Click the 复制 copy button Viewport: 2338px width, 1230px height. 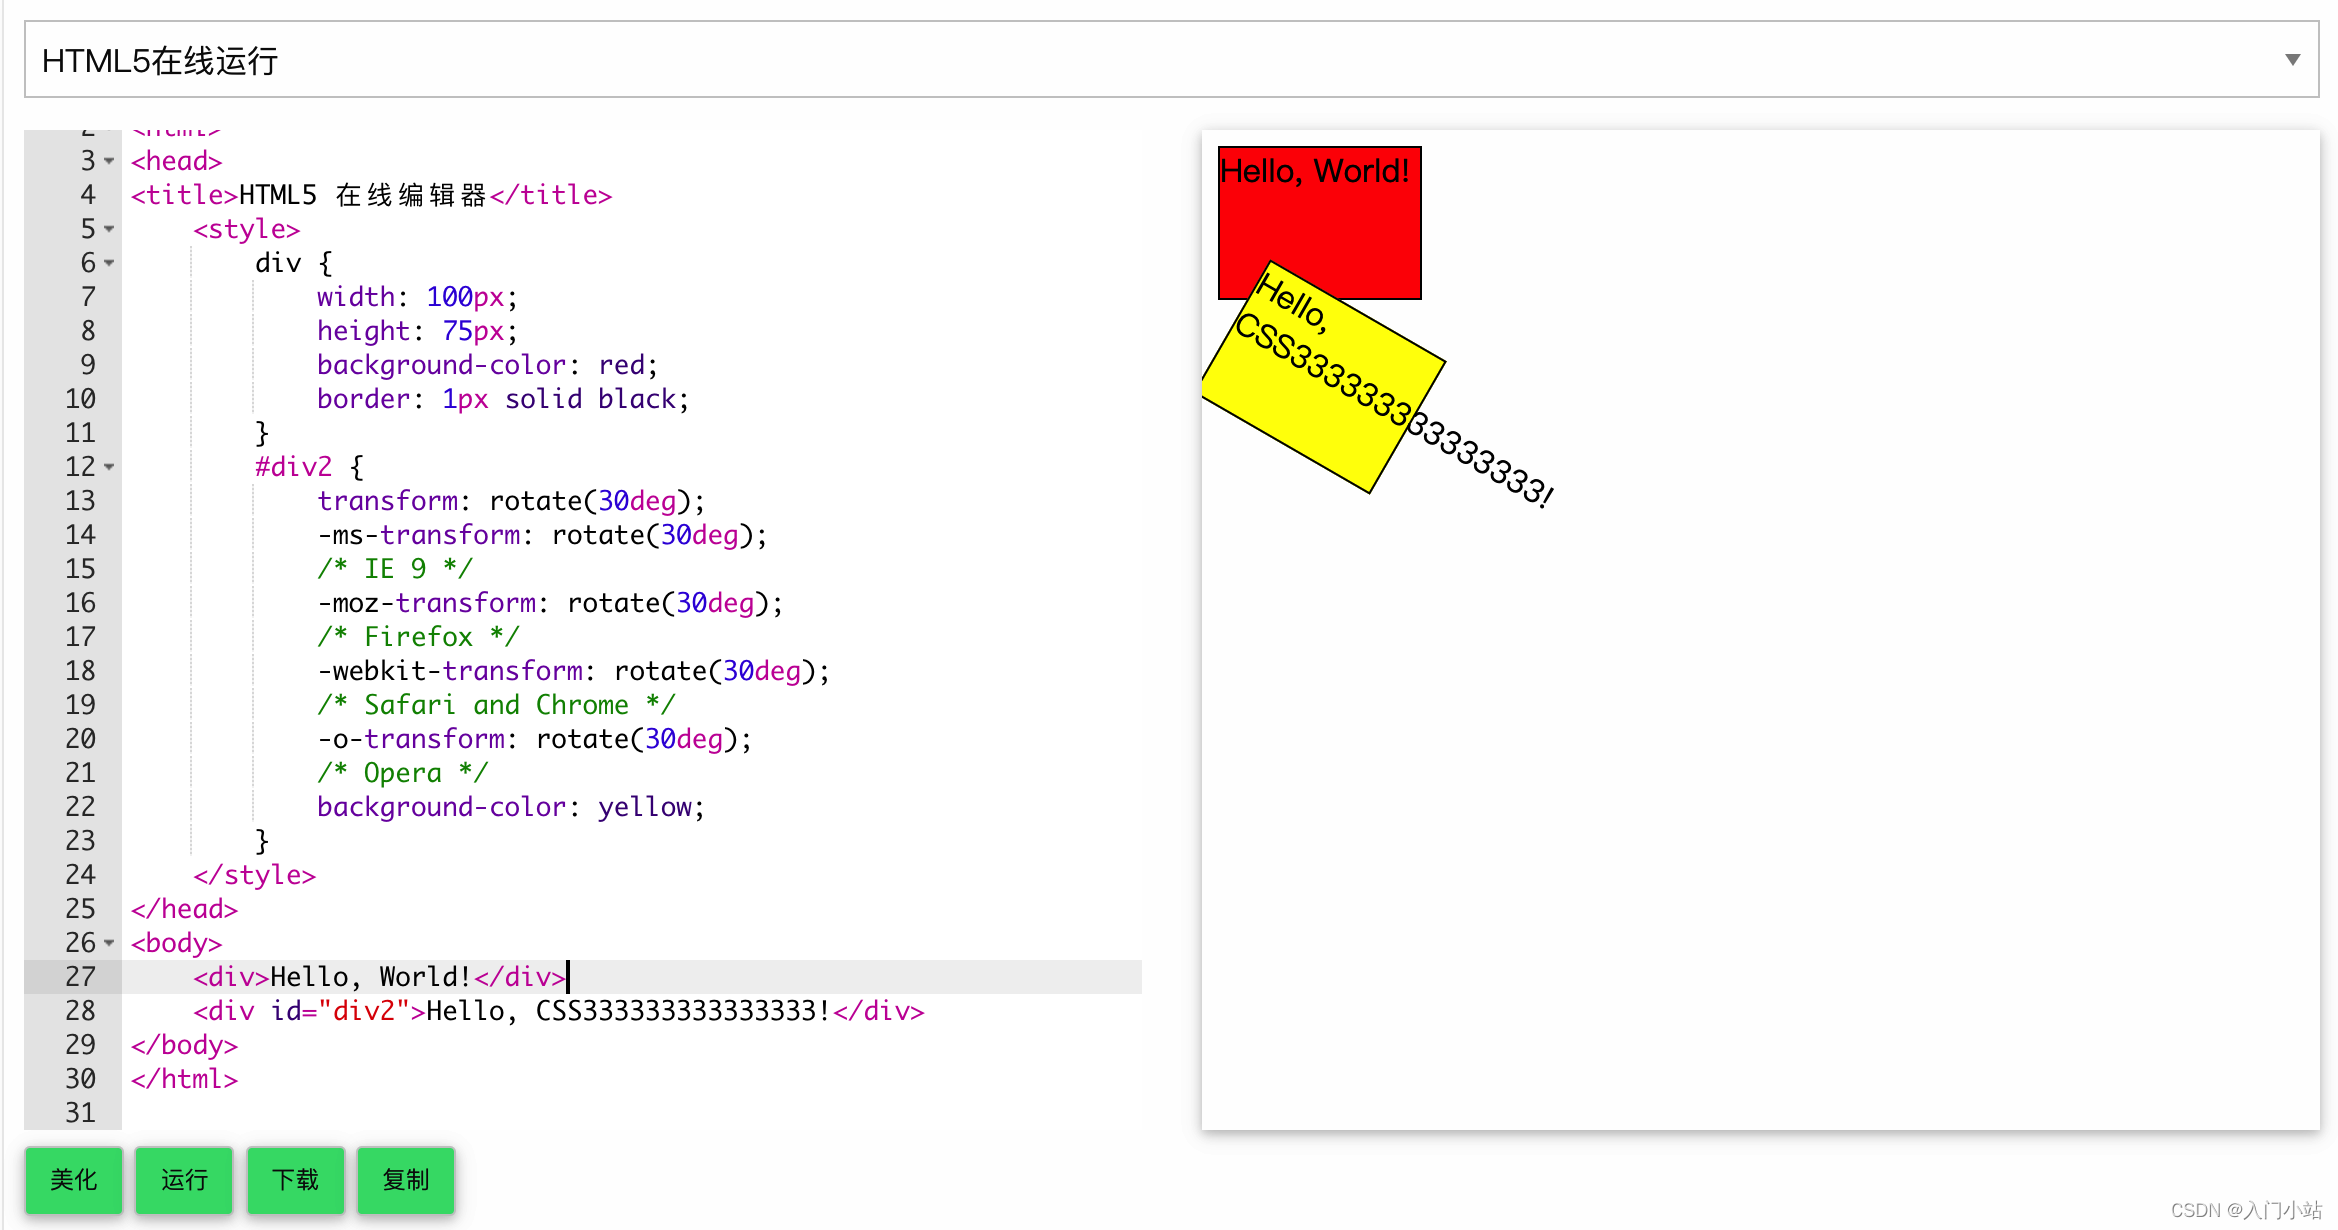[406, 1180]
